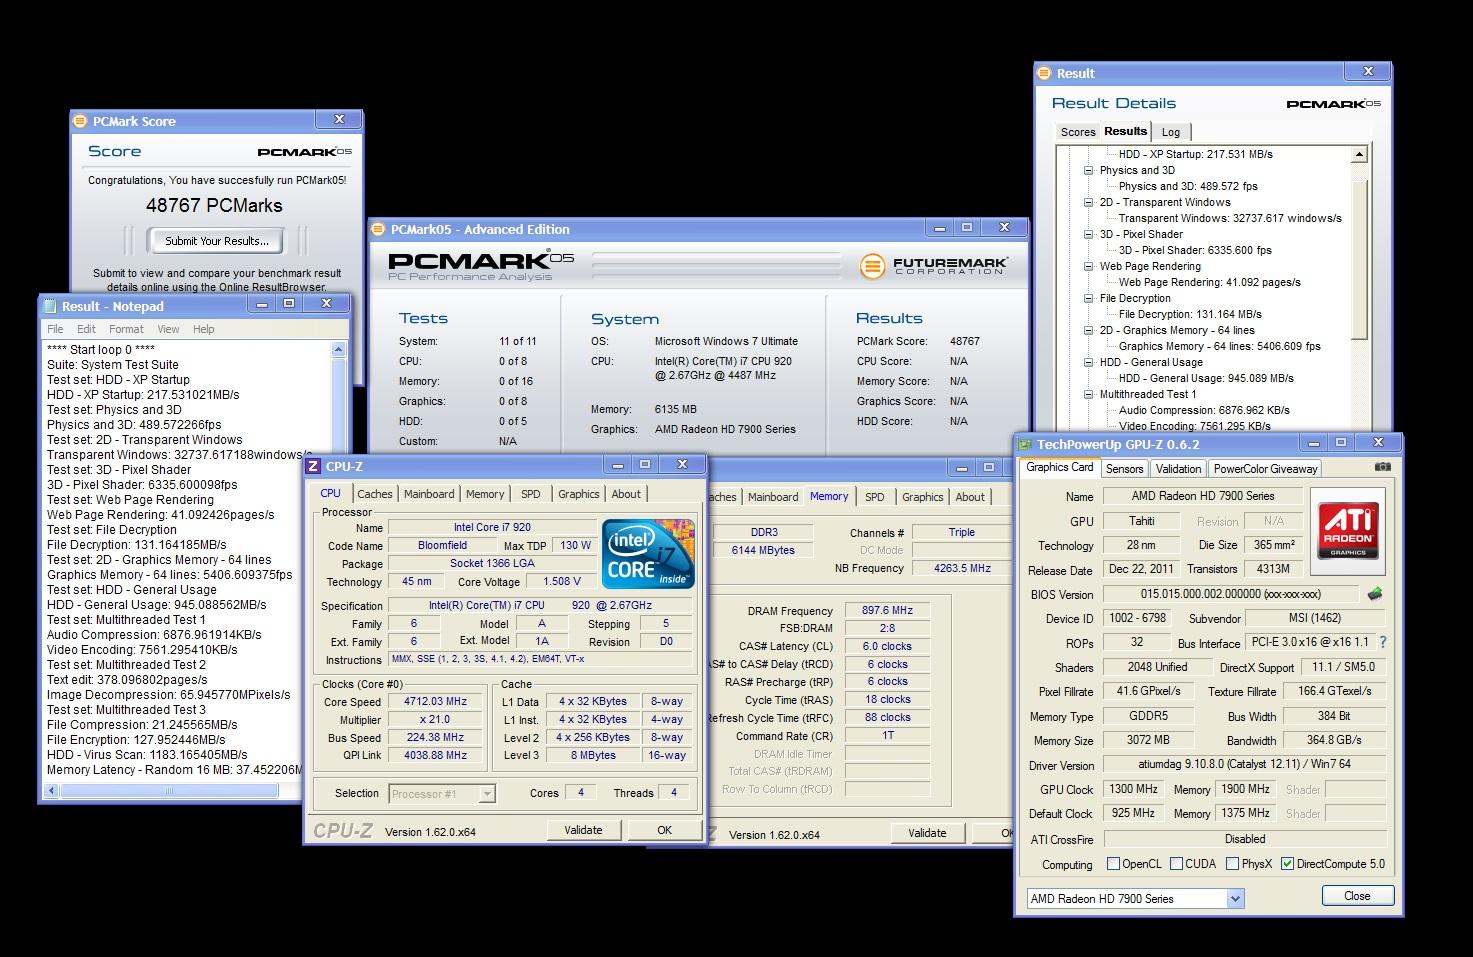
Task: Collapse the 3D - Pixel Shader node
Action: point(1089,234)
